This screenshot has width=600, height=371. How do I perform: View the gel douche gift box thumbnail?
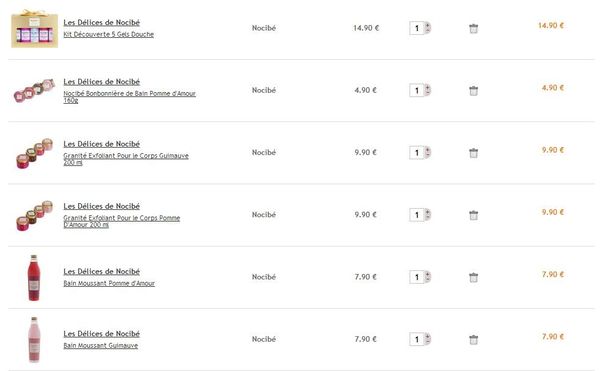tap(34, 29)
